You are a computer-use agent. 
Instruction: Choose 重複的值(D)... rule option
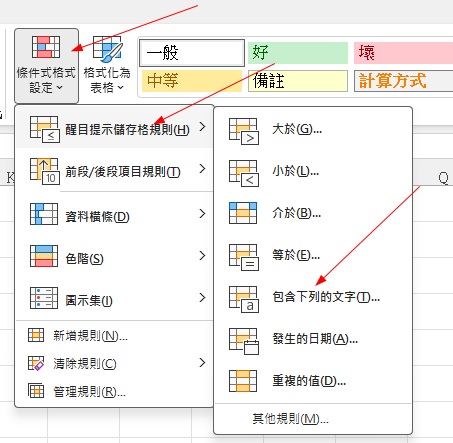click(313, 381)
